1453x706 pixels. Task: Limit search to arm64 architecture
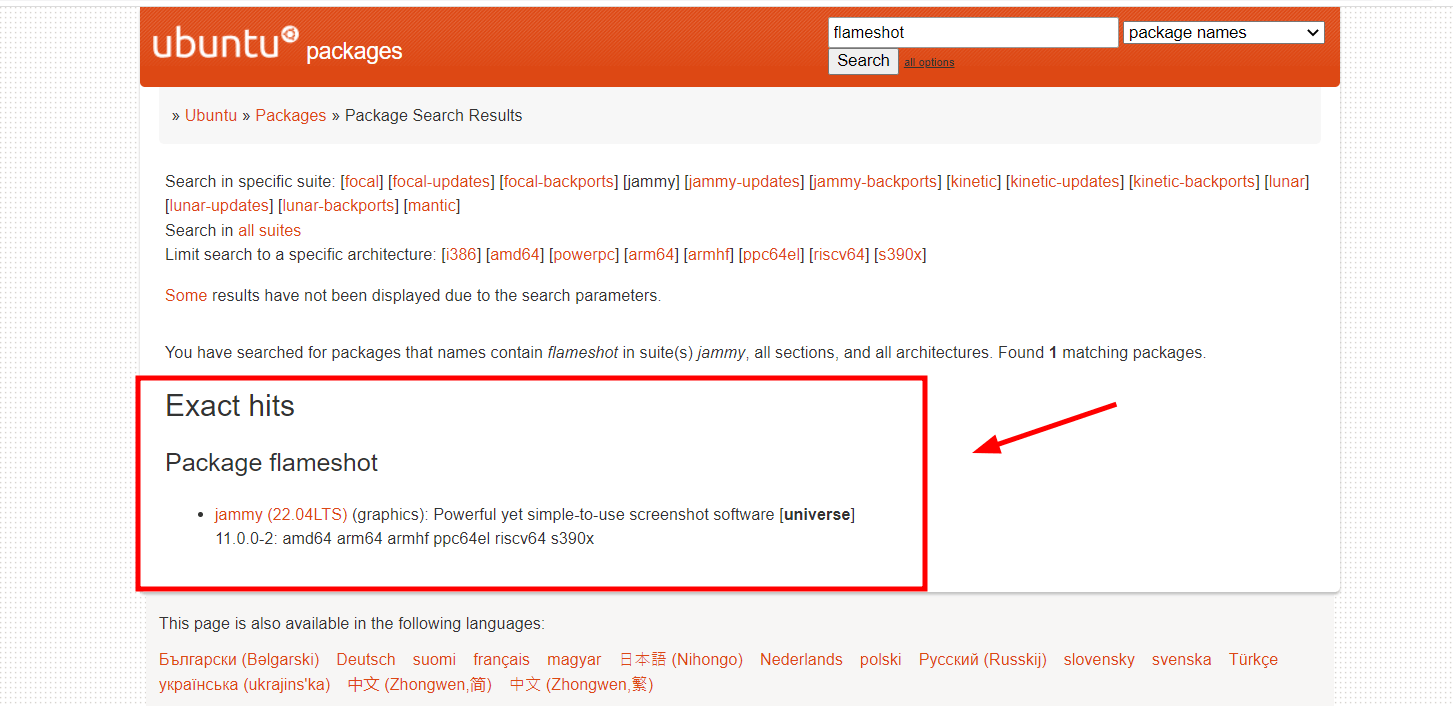pyautogui.click(x=652, y=254)
